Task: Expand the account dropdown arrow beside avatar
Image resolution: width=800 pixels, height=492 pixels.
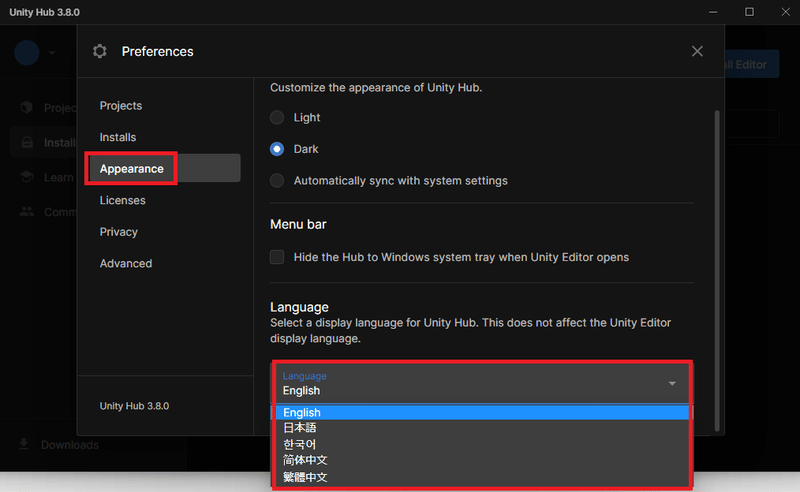Action: tap(52, 53)
